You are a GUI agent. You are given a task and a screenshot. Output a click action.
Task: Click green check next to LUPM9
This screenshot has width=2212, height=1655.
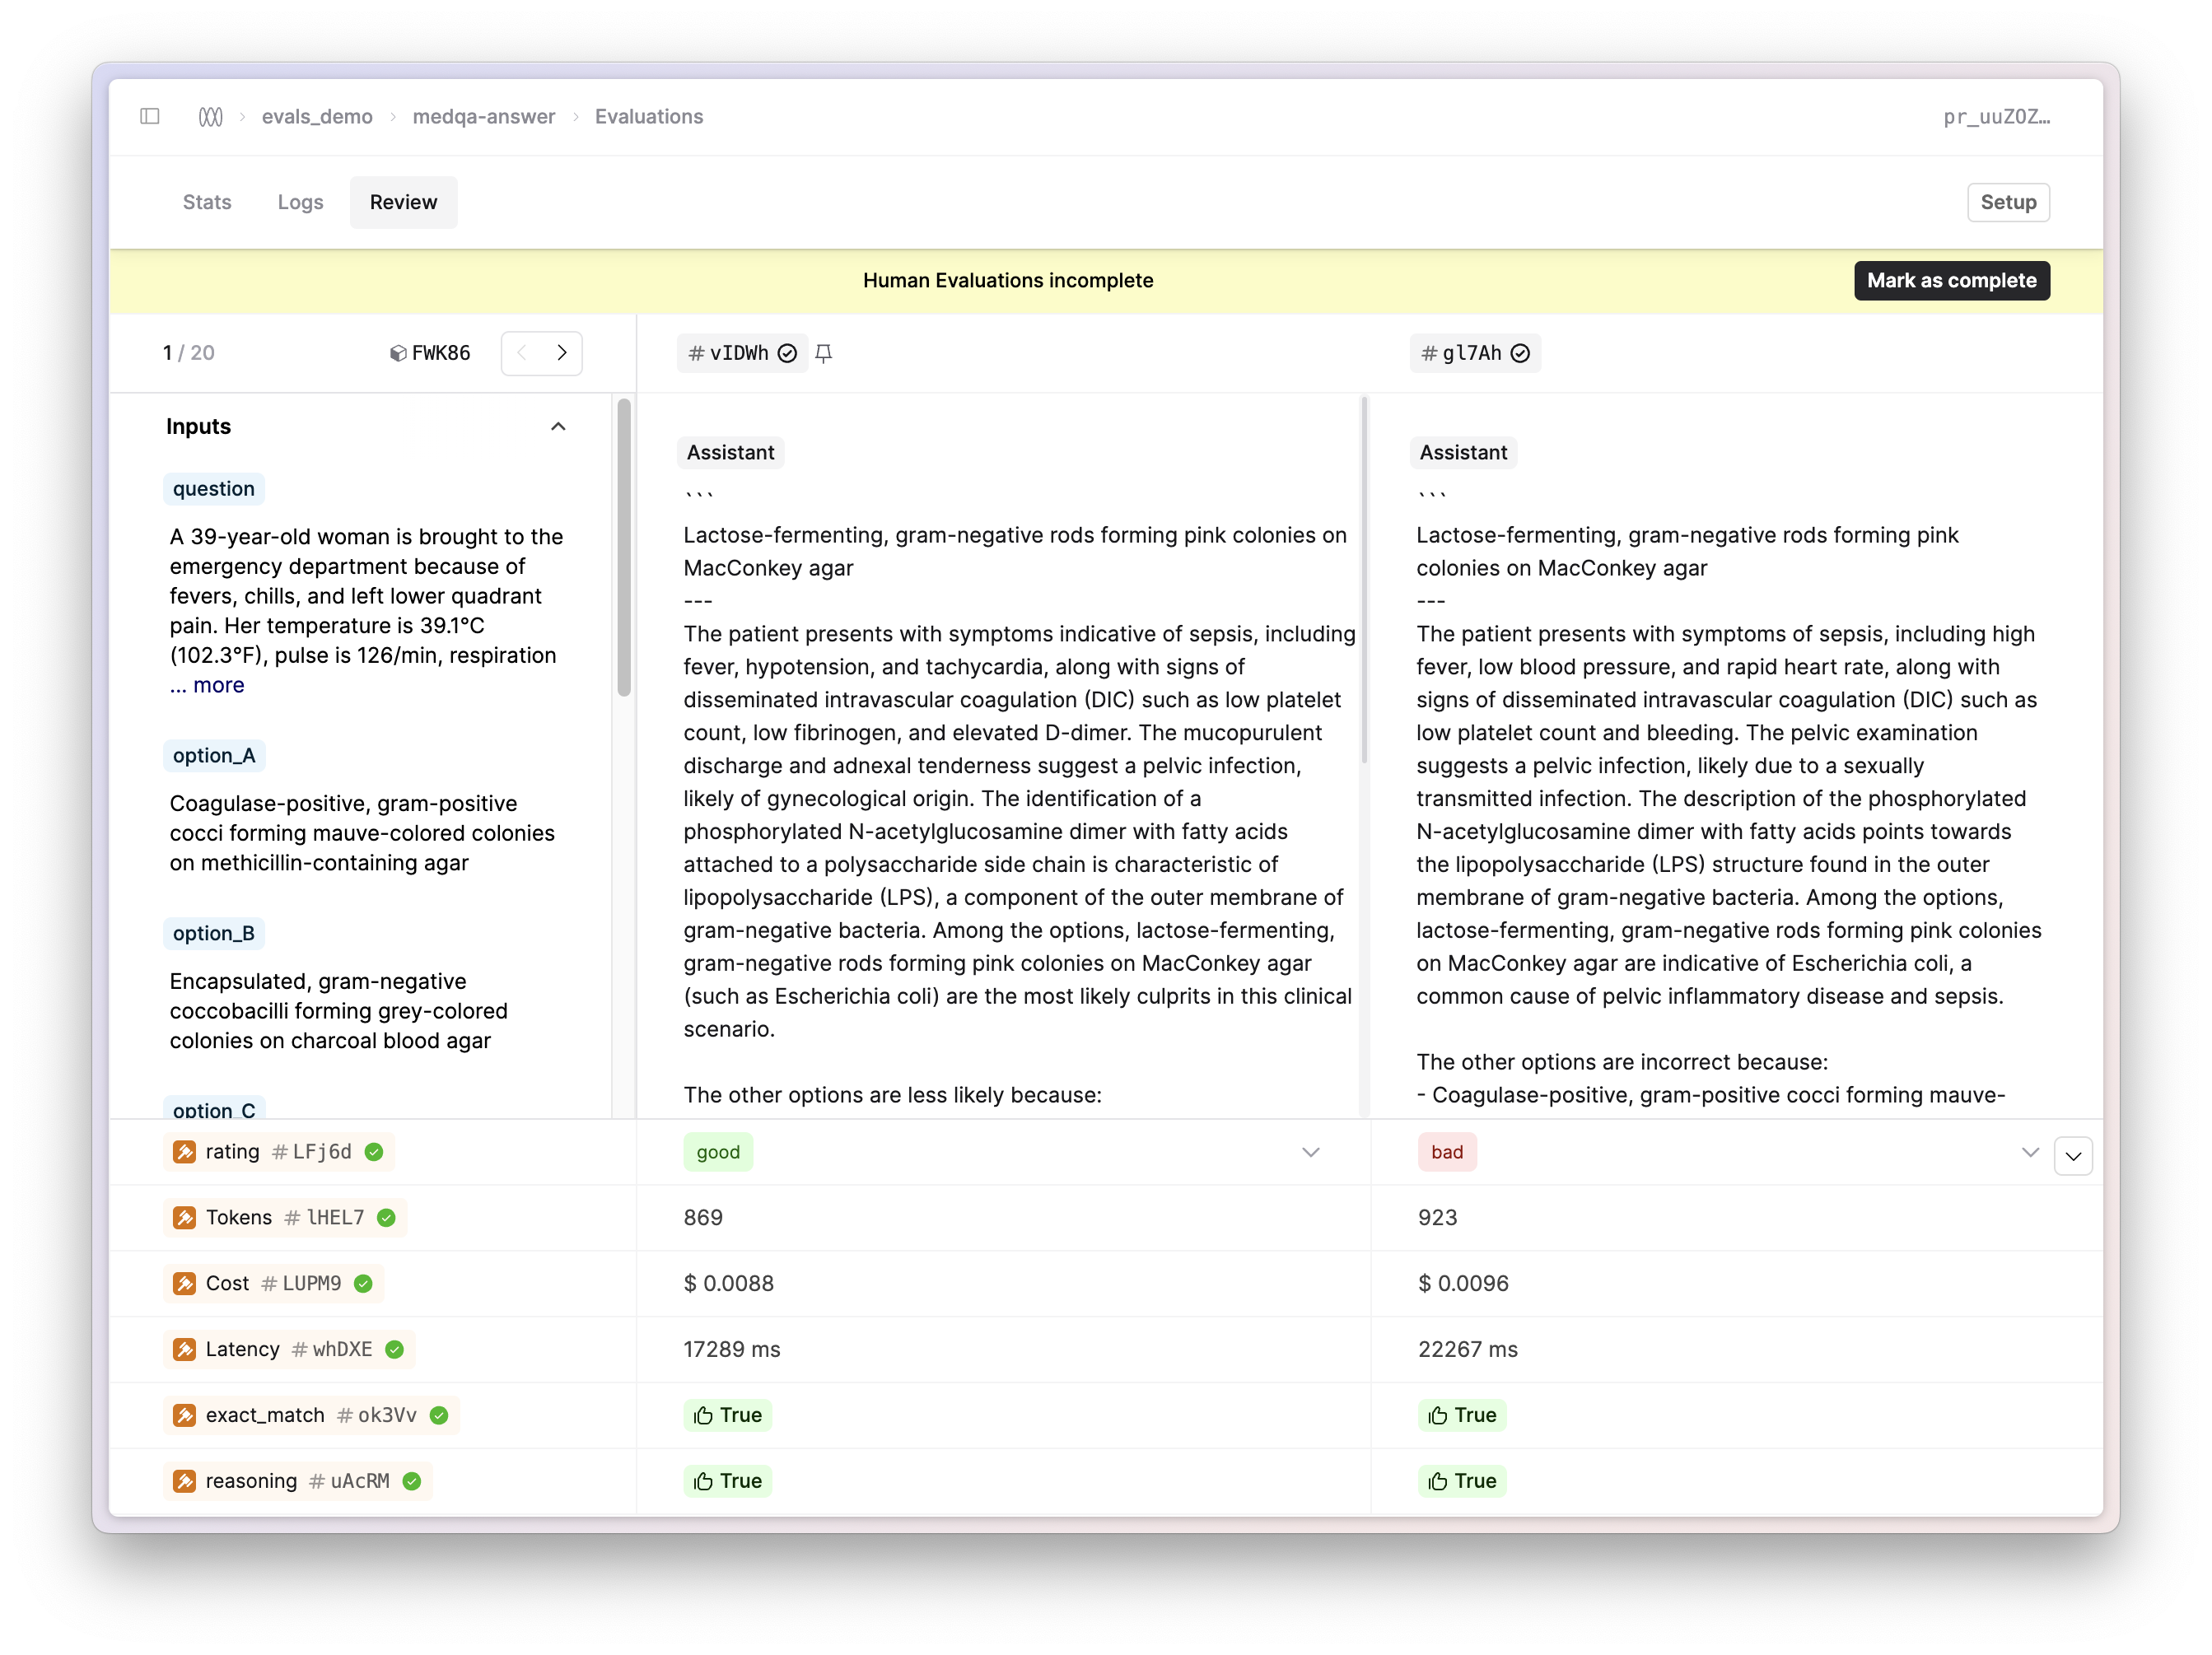363,1284
